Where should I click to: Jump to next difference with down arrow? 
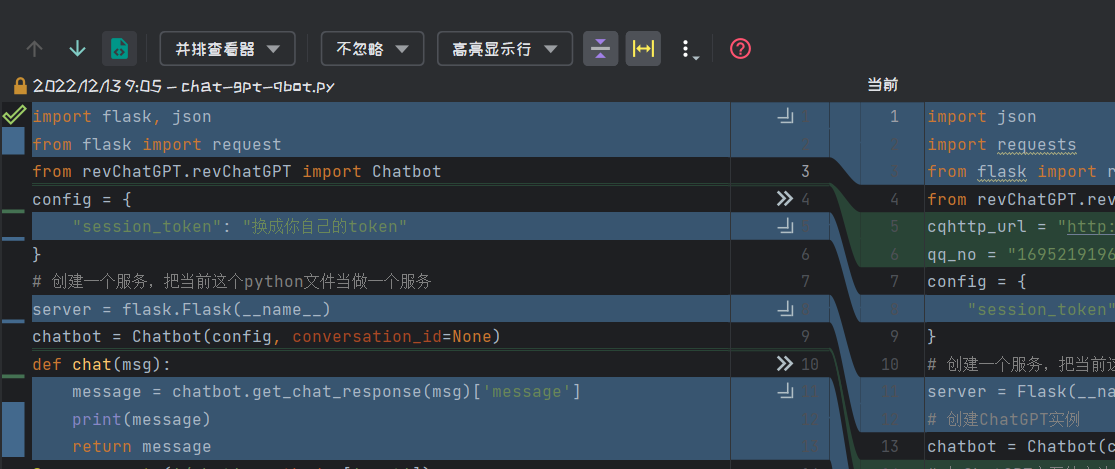tap(77, 48)
